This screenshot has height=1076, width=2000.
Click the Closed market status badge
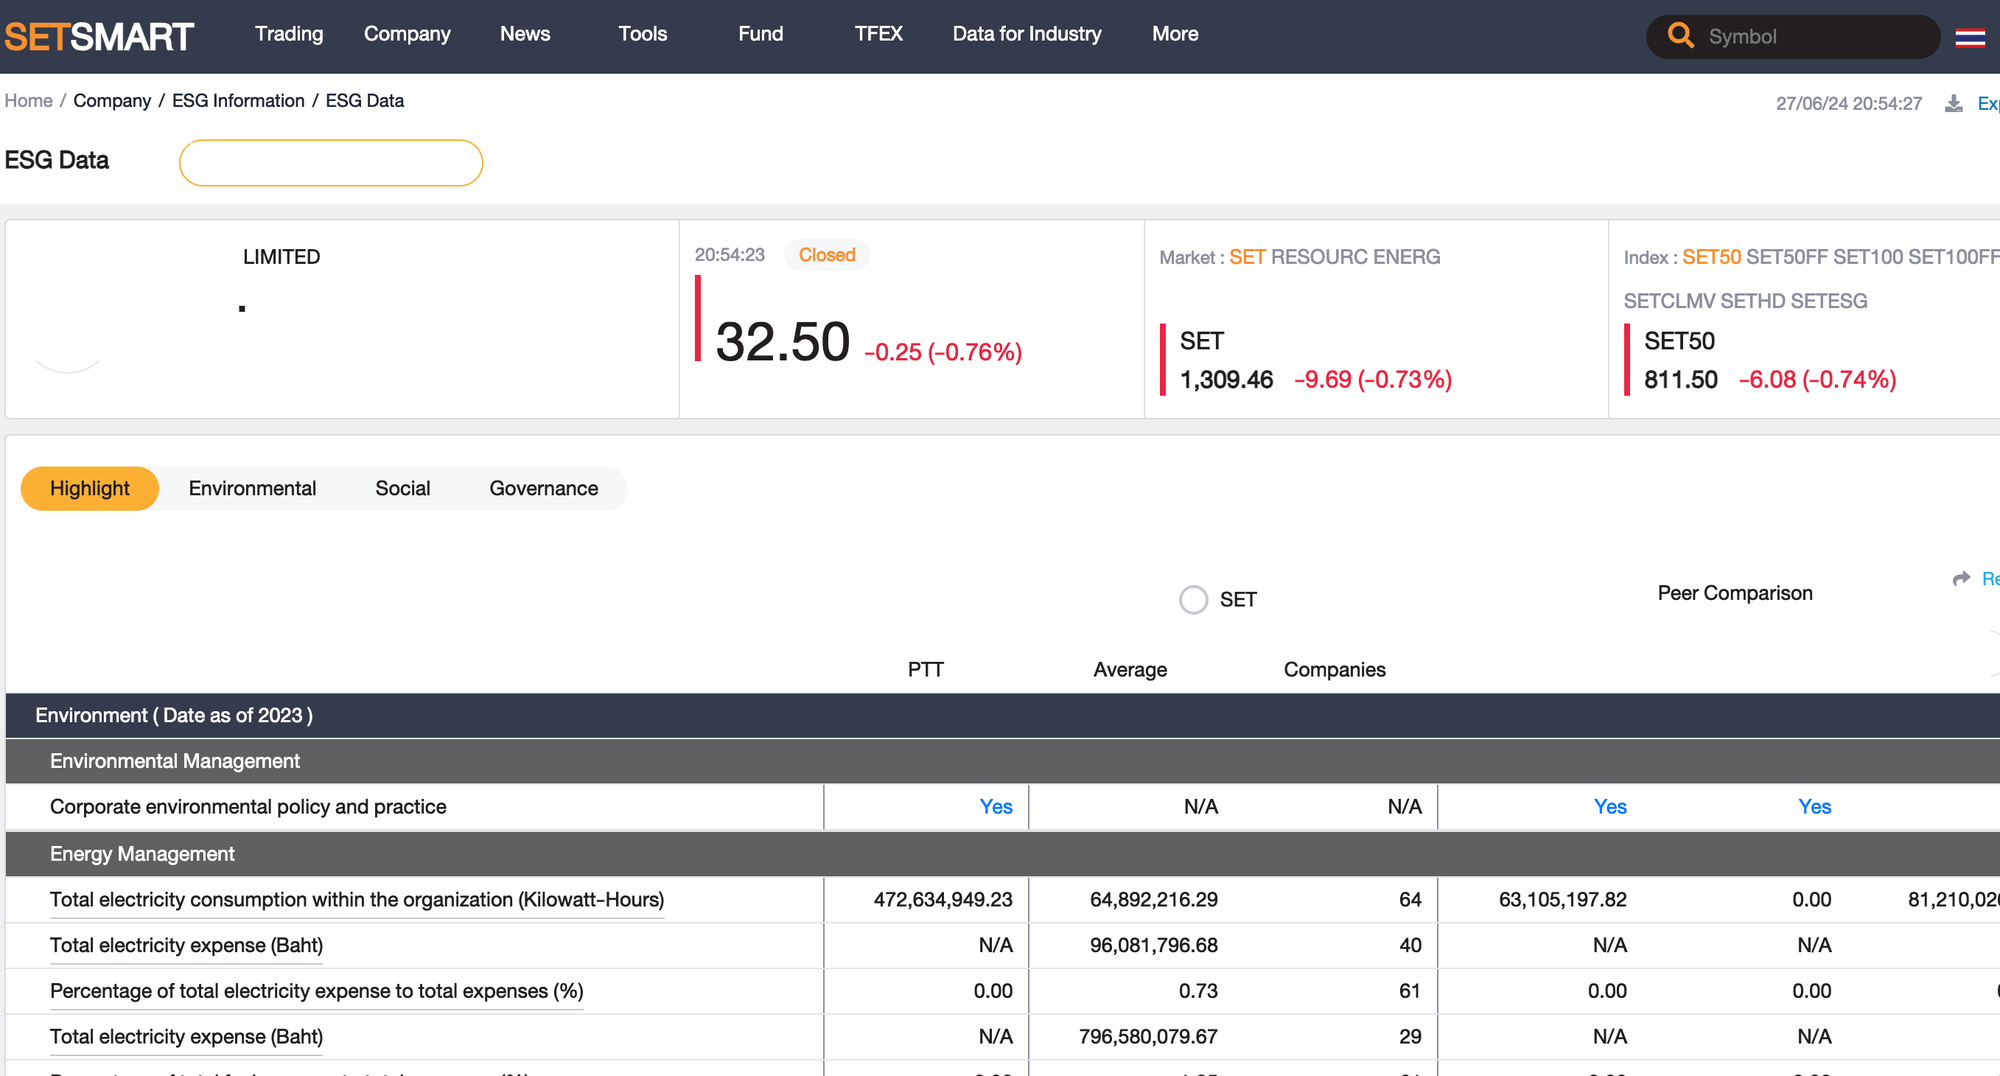pyautogui.click(x=827, y=255)
